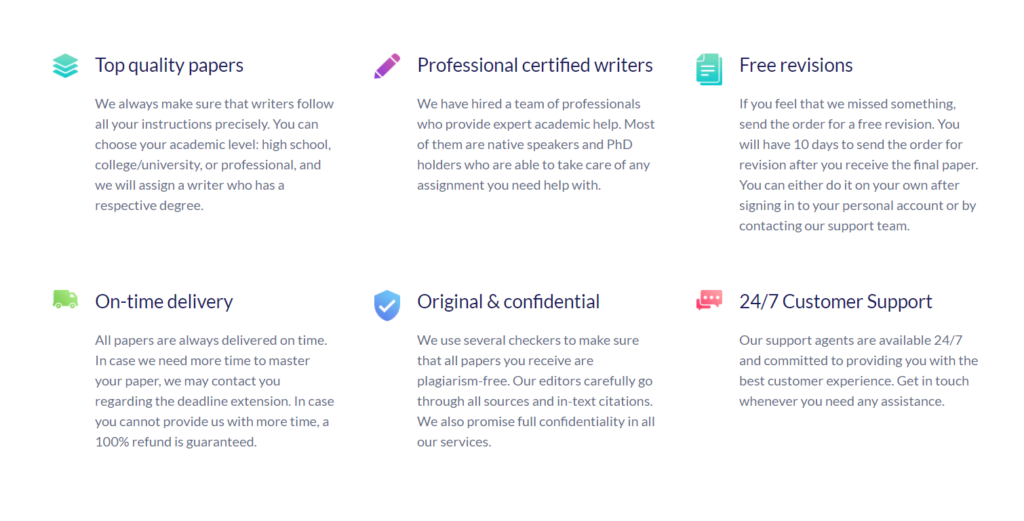
Task: Select the Original & confidential heading
Action: click(x=508, y=302)
